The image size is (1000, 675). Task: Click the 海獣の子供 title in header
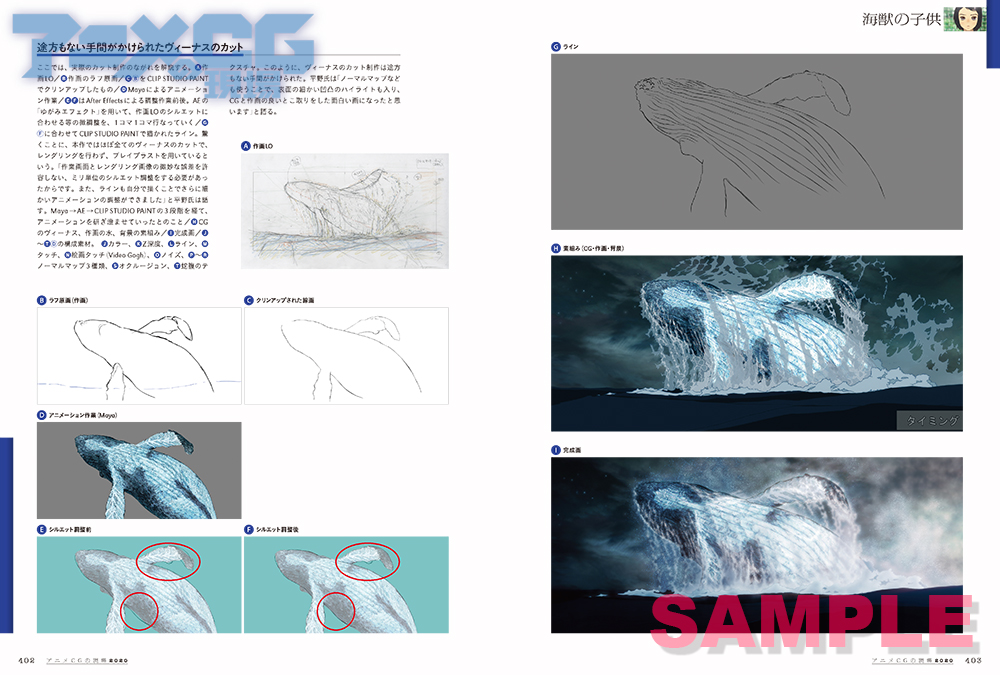coord(902,20)
